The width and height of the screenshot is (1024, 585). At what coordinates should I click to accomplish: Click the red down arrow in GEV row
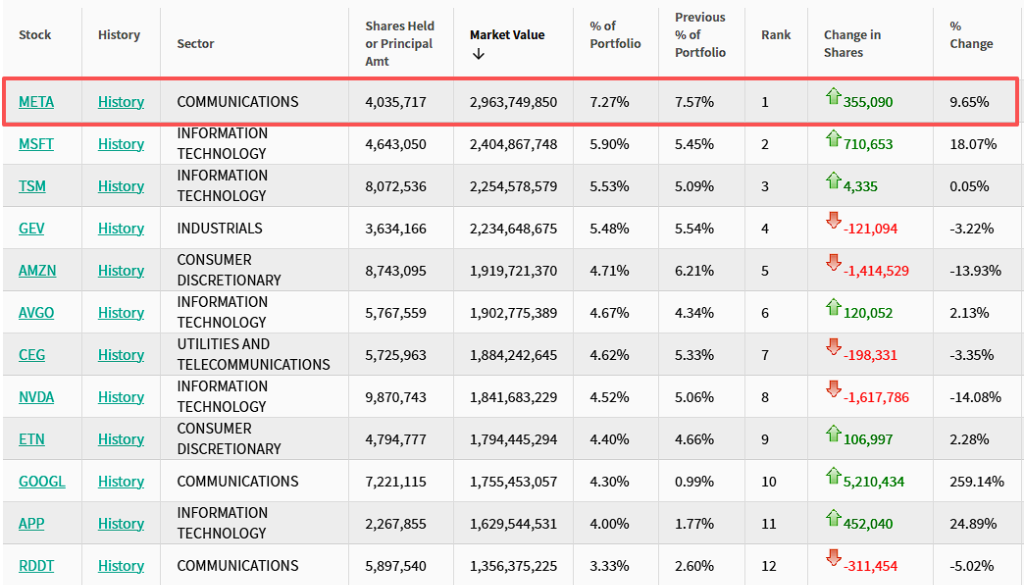click(x=833, y=222)
